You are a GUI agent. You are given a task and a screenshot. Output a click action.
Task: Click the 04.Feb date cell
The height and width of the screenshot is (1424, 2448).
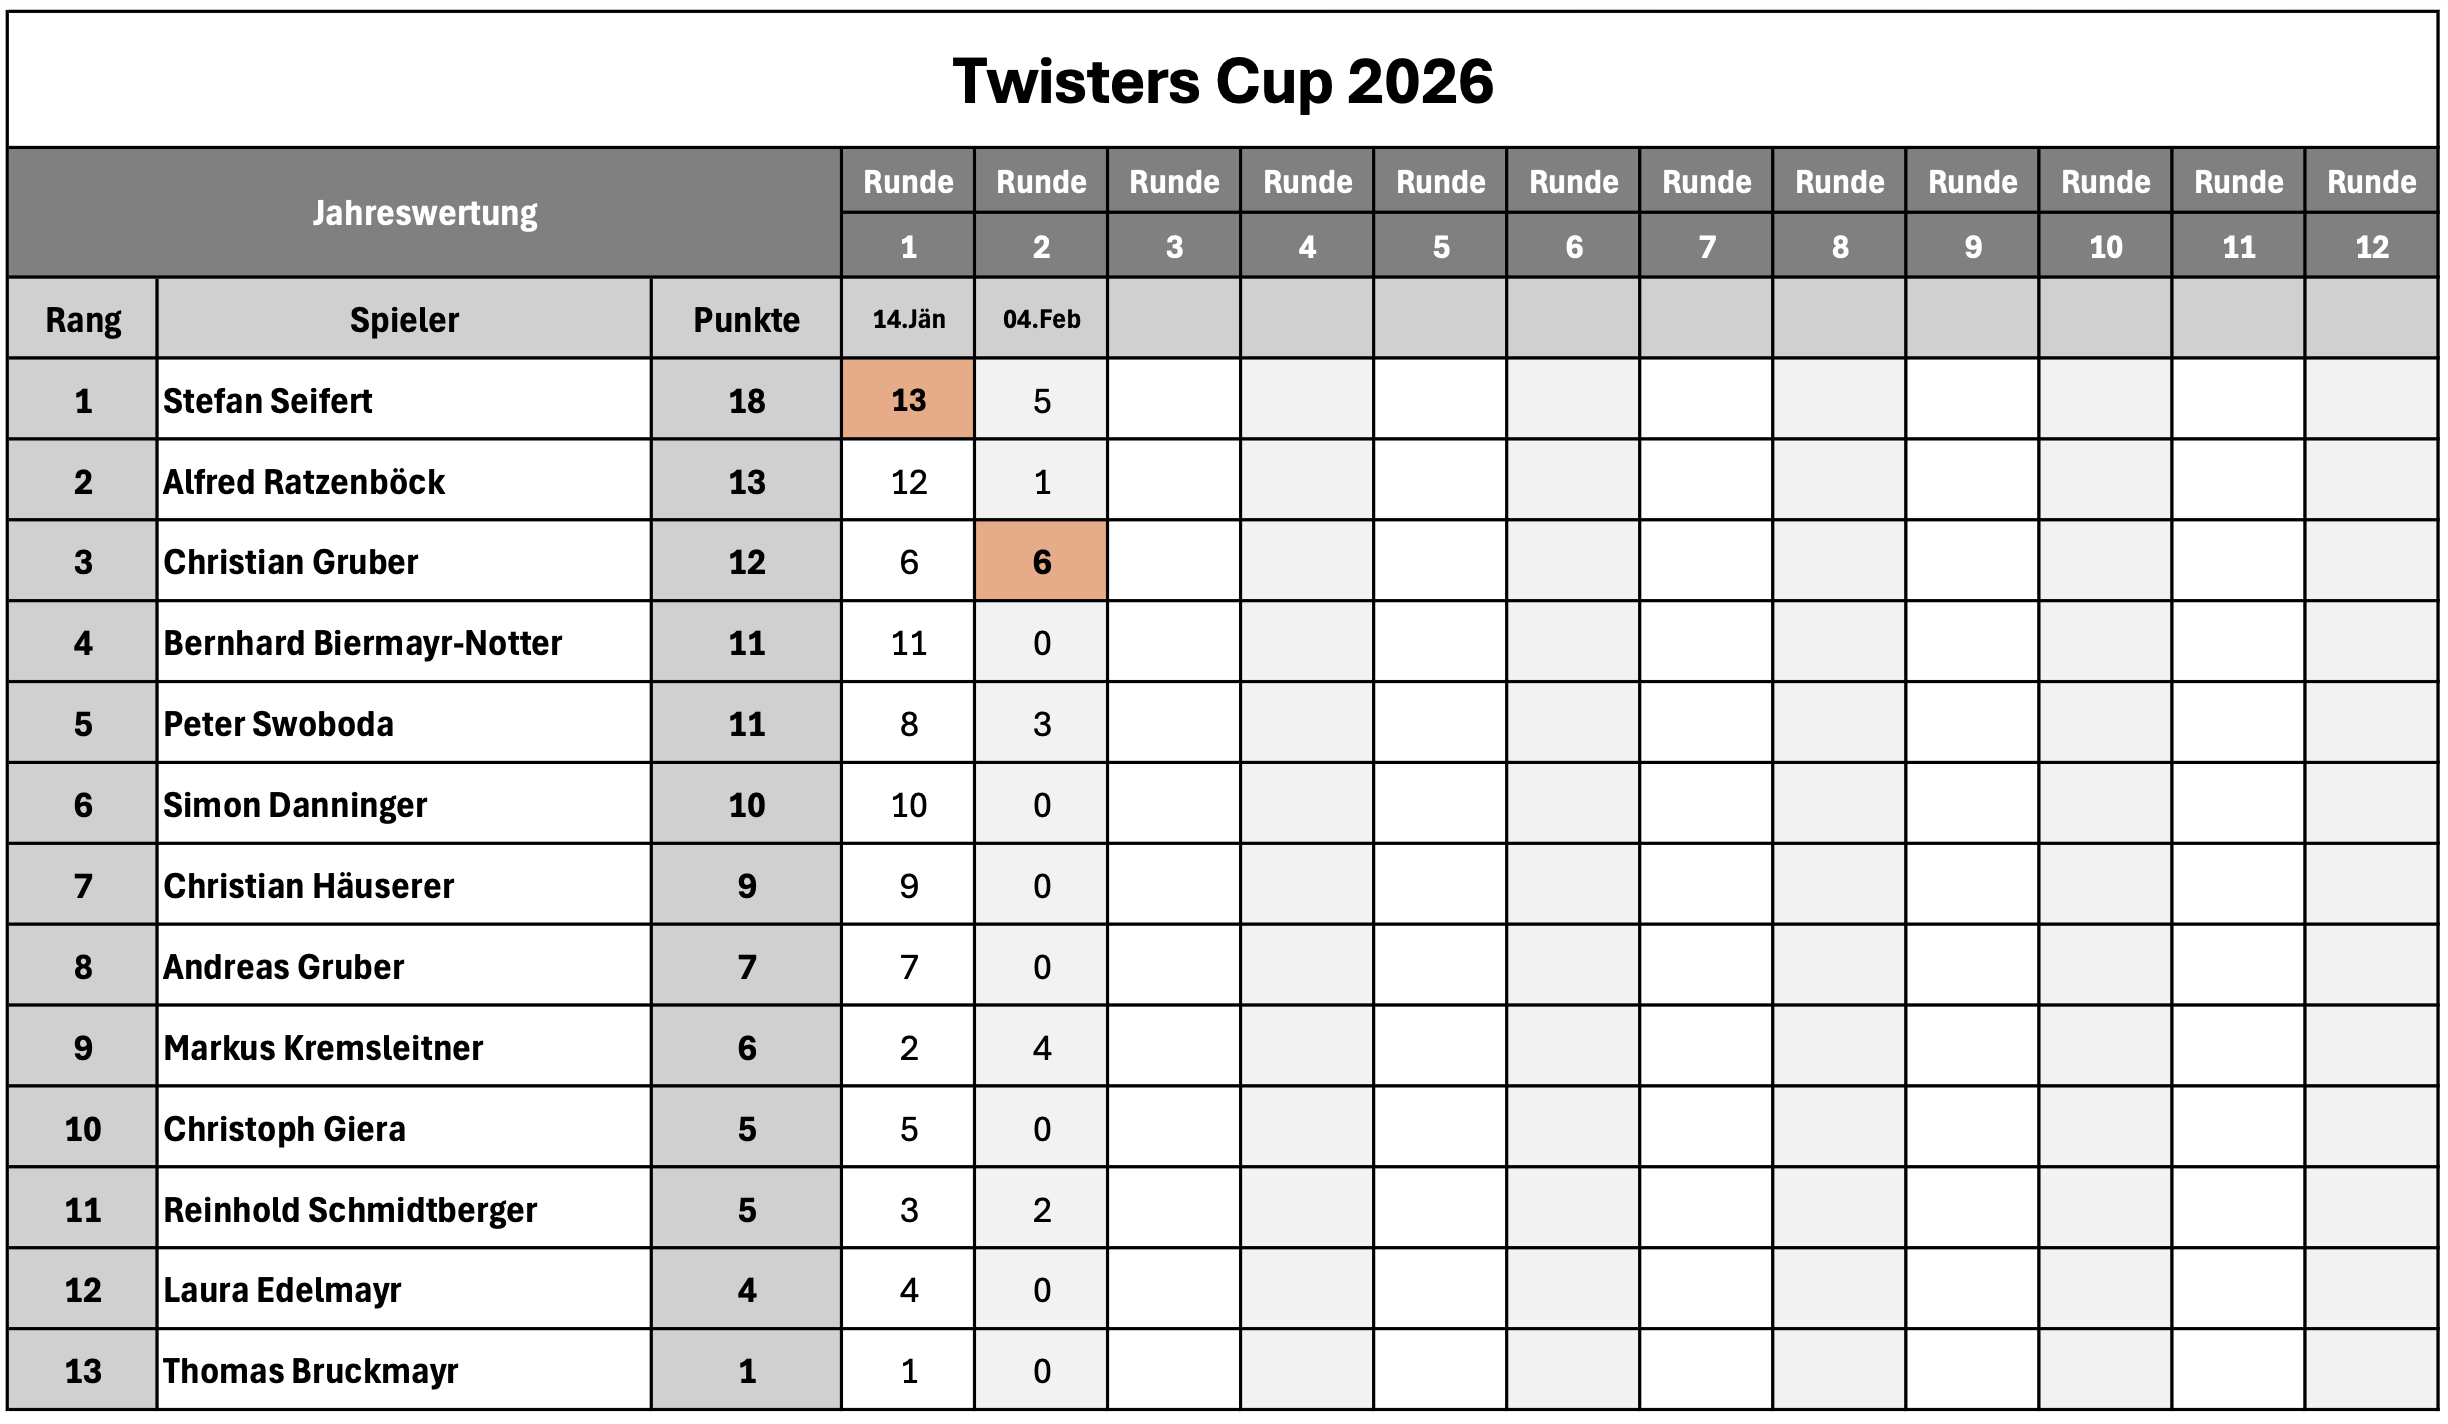click(1041, 320)
